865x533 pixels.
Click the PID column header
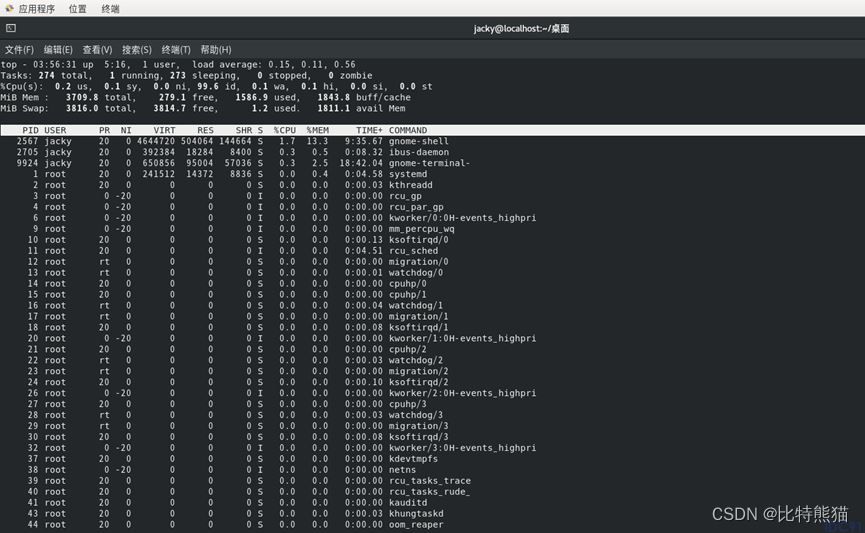[x=30, y=130]
